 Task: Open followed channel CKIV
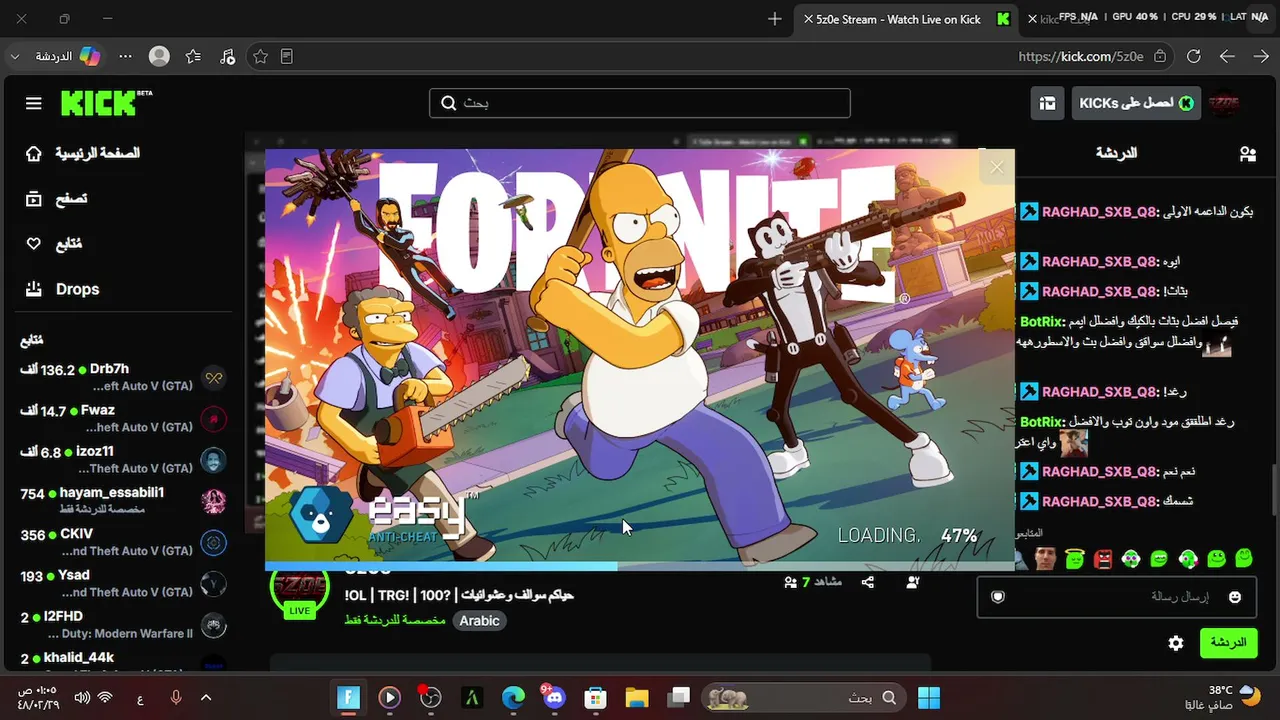pyautogui.click(x=122, y=542)
